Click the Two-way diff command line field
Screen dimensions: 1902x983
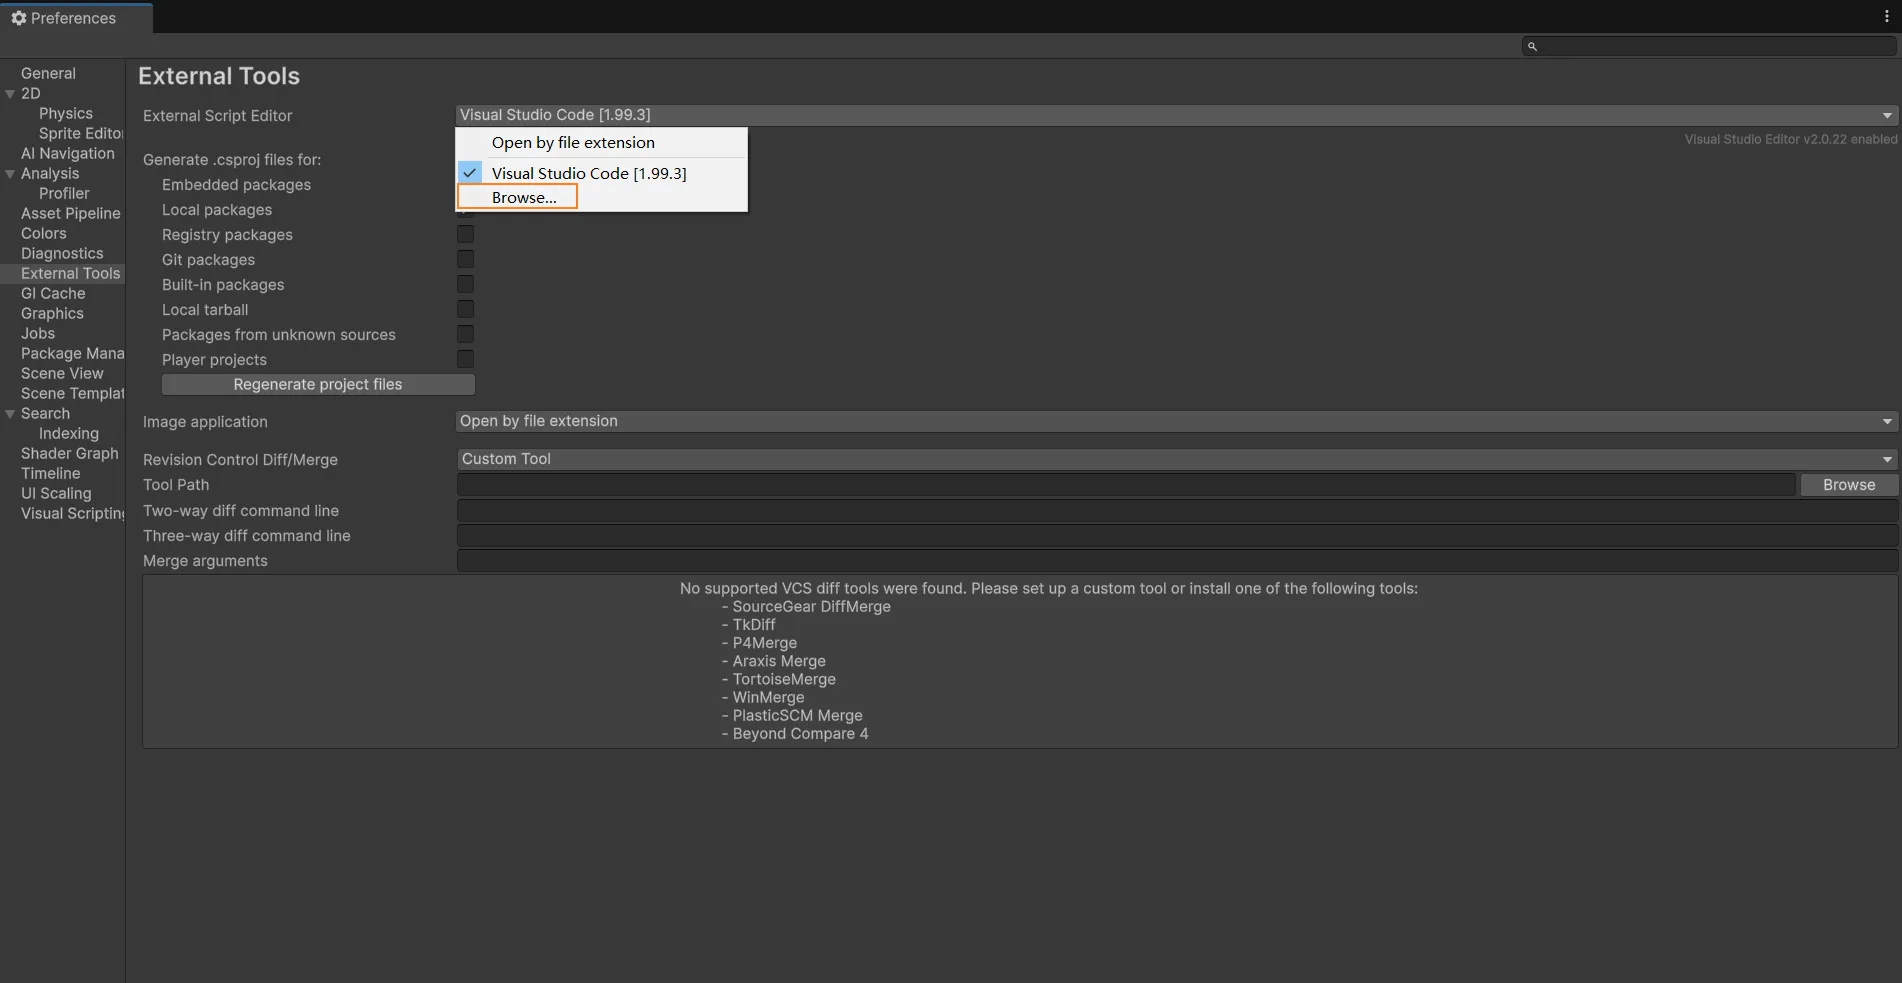(x=1176, y=511)
